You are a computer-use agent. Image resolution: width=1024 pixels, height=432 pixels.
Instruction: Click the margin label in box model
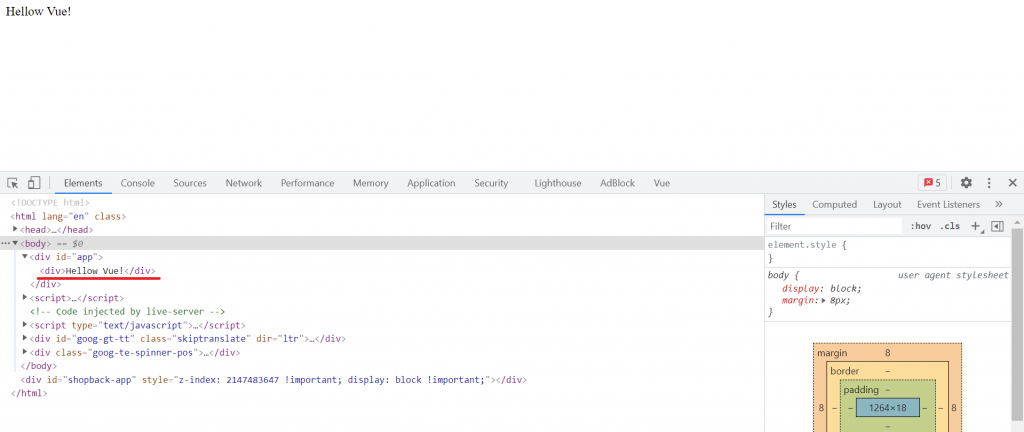[832, 353]
